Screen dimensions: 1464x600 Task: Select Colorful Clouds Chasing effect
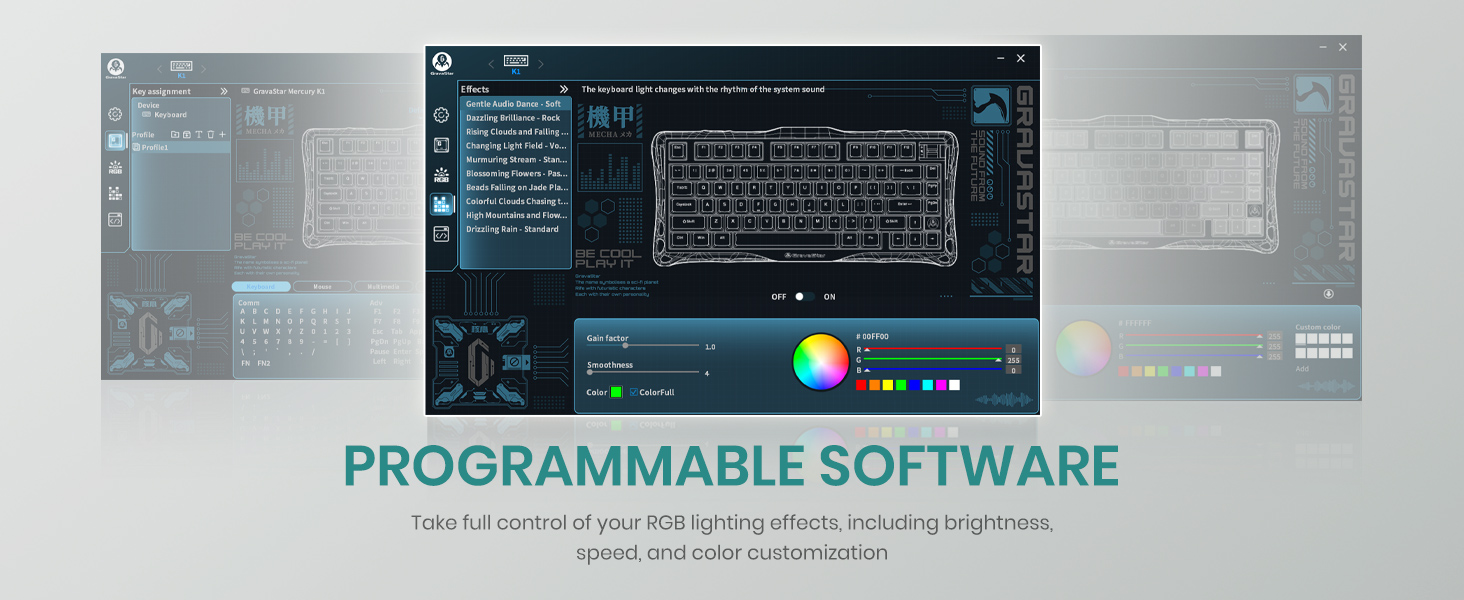(x=516, y=202)
